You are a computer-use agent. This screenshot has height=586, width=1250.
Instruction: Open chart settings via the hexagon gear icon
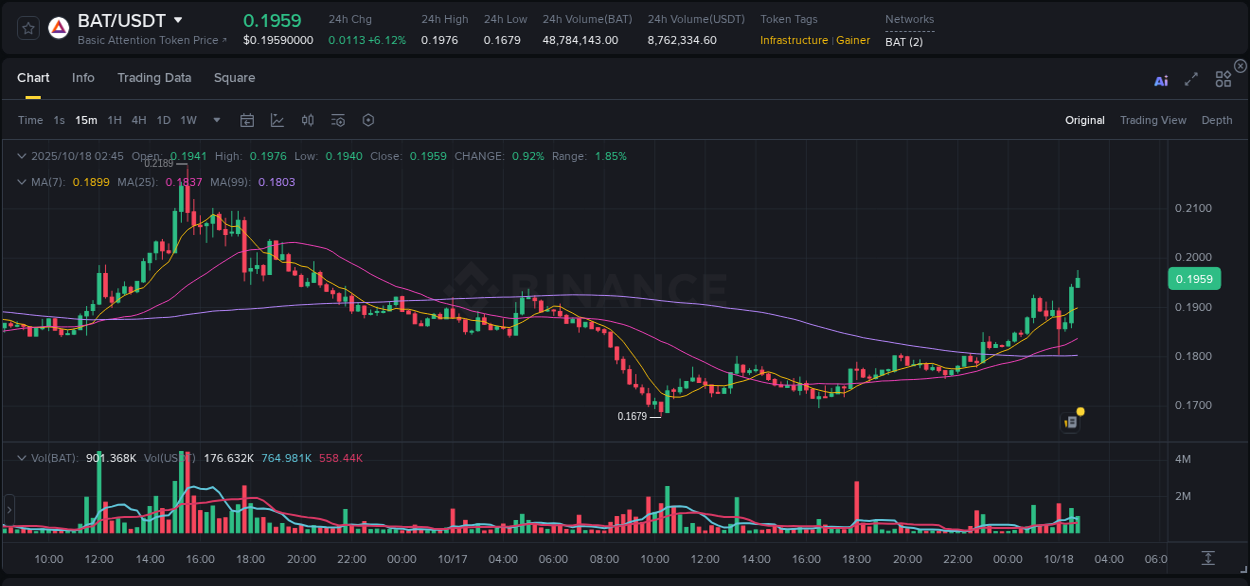(368, 119)
